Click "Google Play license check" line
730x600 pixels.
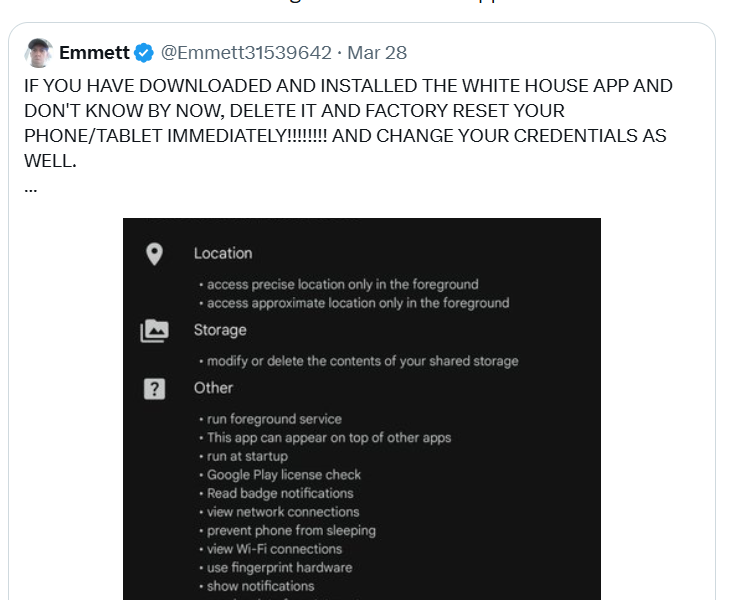[x=284, y=475]
